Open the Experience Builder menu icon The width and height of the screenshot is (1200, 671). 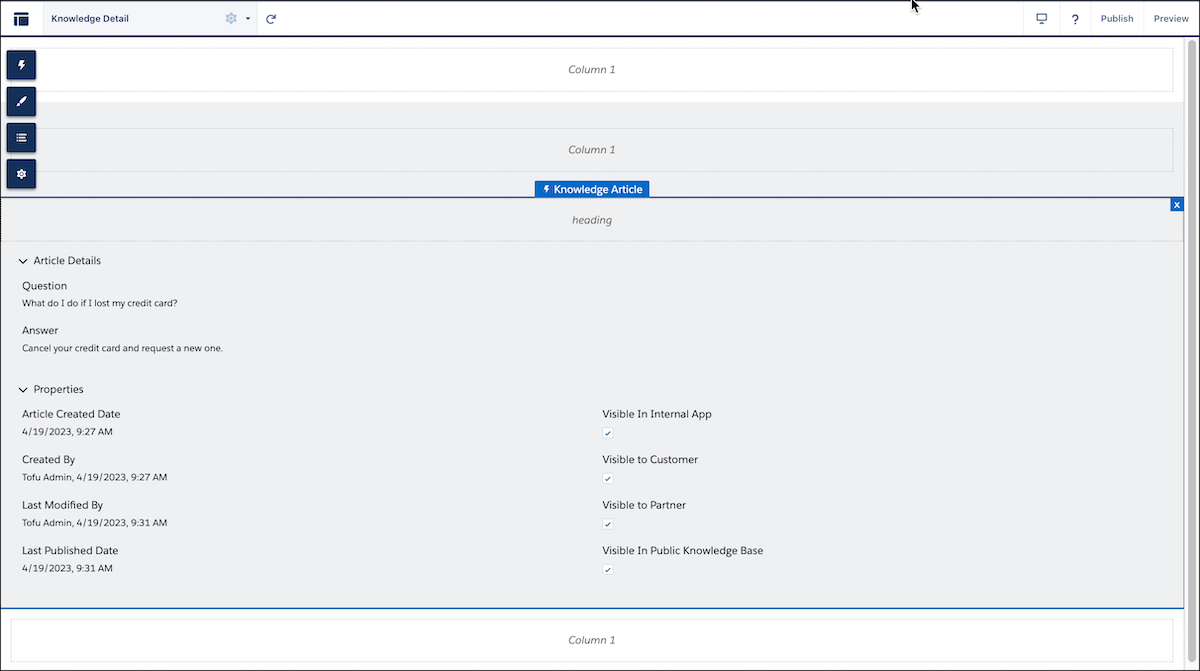tap(21, 19)
